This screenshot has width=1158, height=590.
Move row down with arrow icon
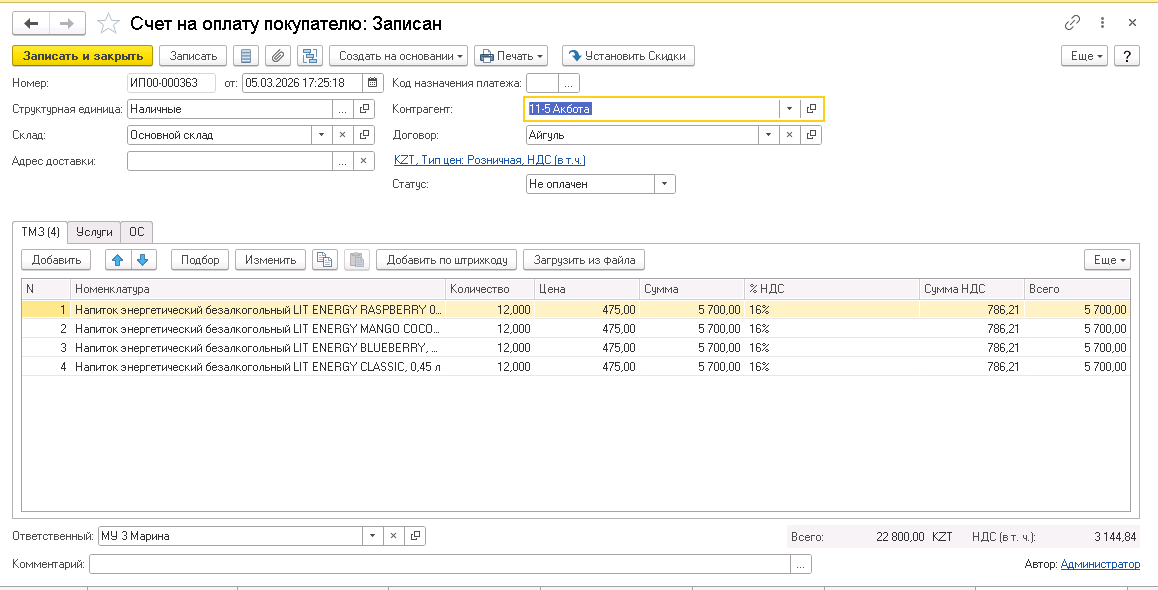tap(142, 260)
